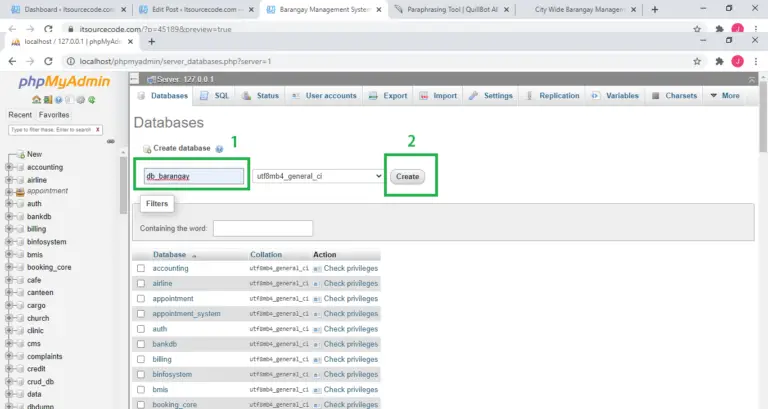Open the utf8mb4_general_ci collation dropdown
This screenshot has height=409, width=768.
pos(318,176)
